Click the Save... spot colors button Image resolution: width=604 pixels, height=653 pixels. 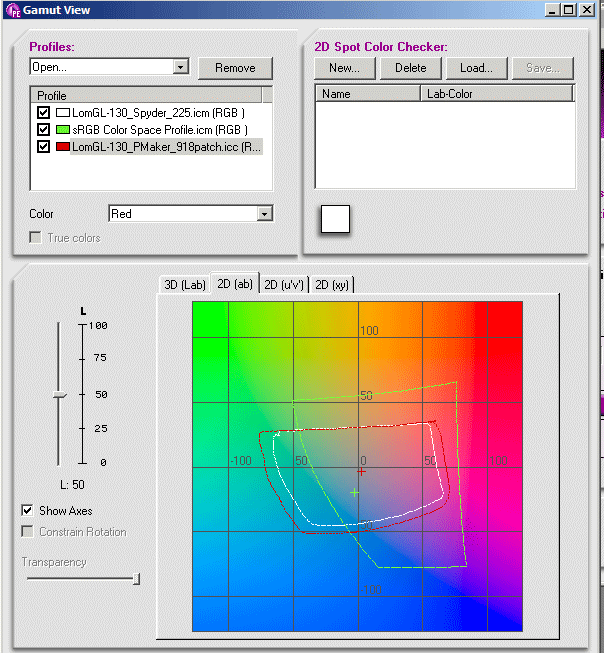tap(543, 68)
